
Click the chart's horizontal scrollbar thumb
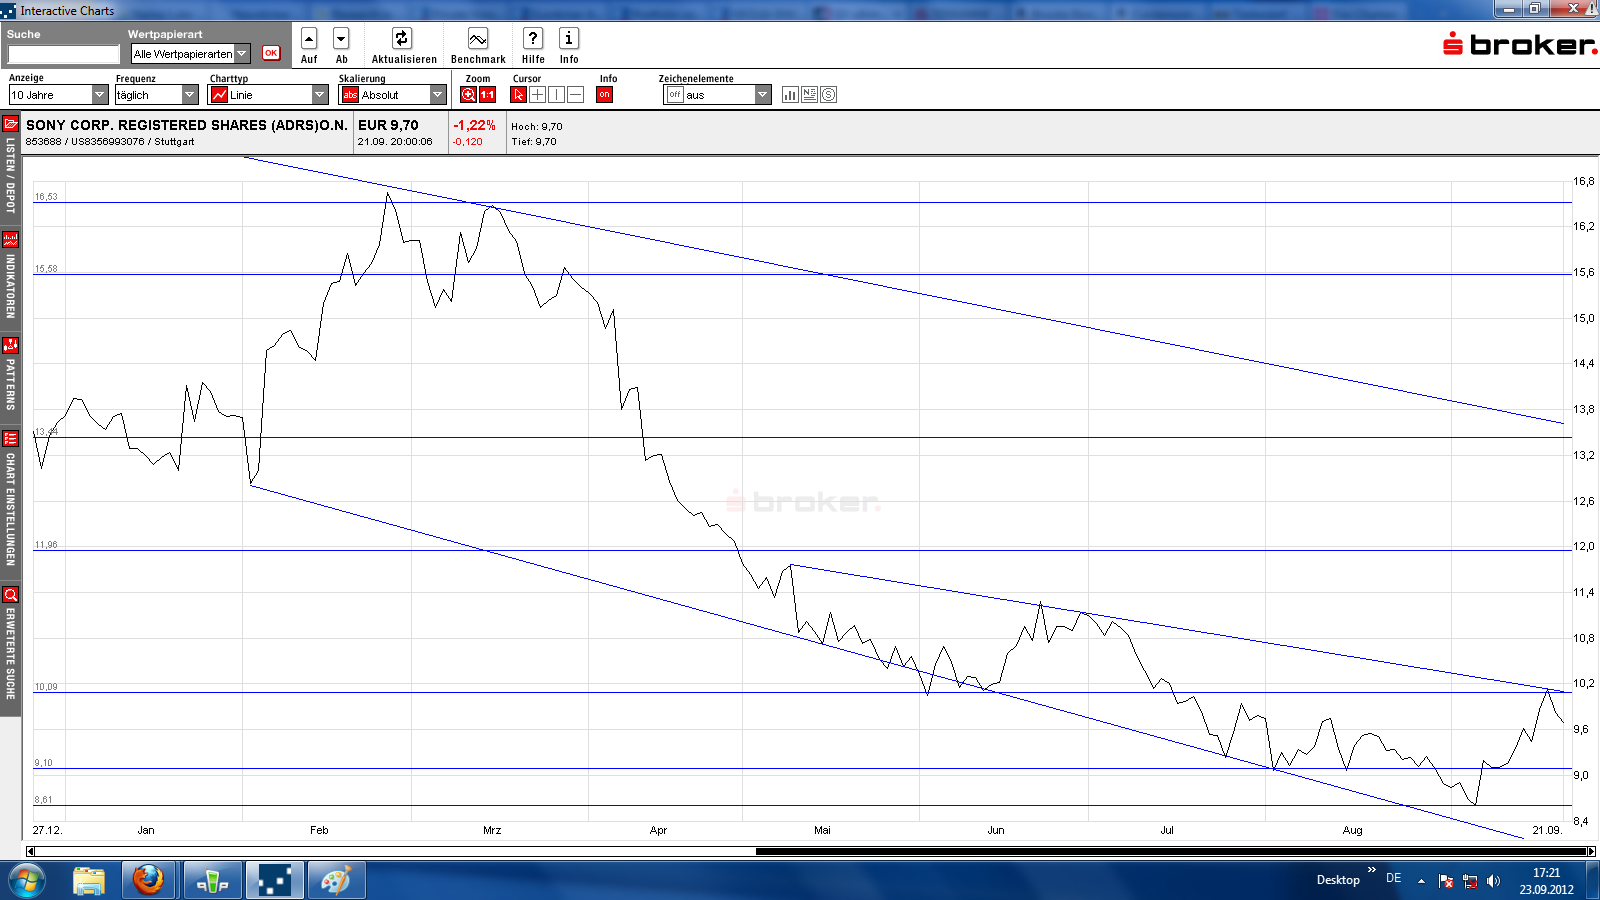(1171, 852)
